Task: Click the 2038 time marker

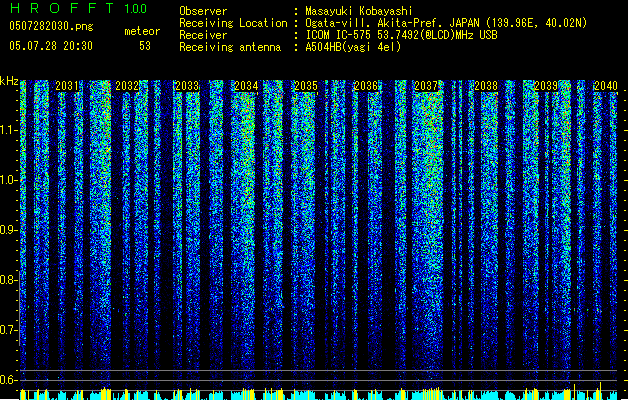Action: click(486, 86)
